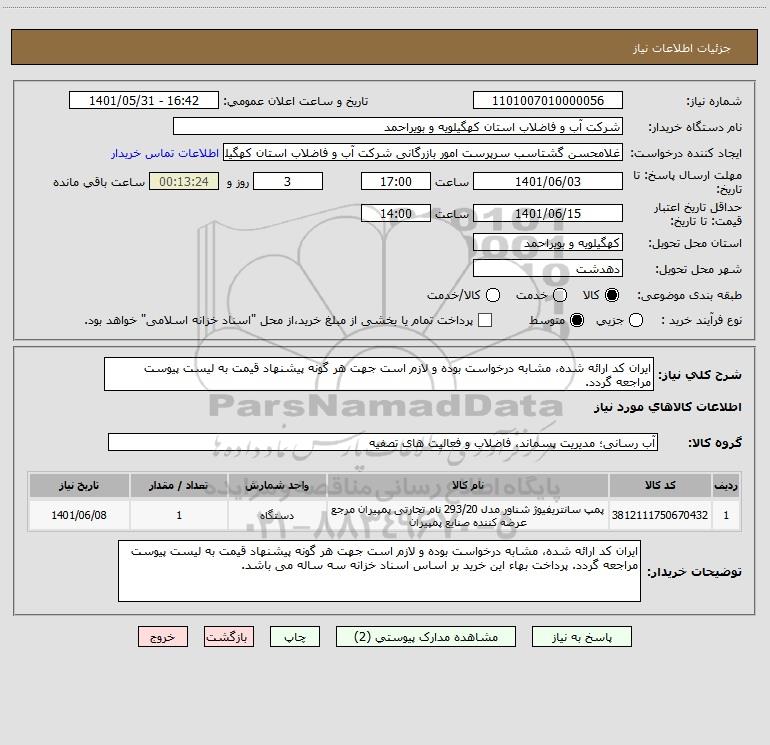Image resolution: width=770 pixels, height=745 pixels.
Task: Click the پاسخ به نیاز button
Action: (x=582, y=637)
